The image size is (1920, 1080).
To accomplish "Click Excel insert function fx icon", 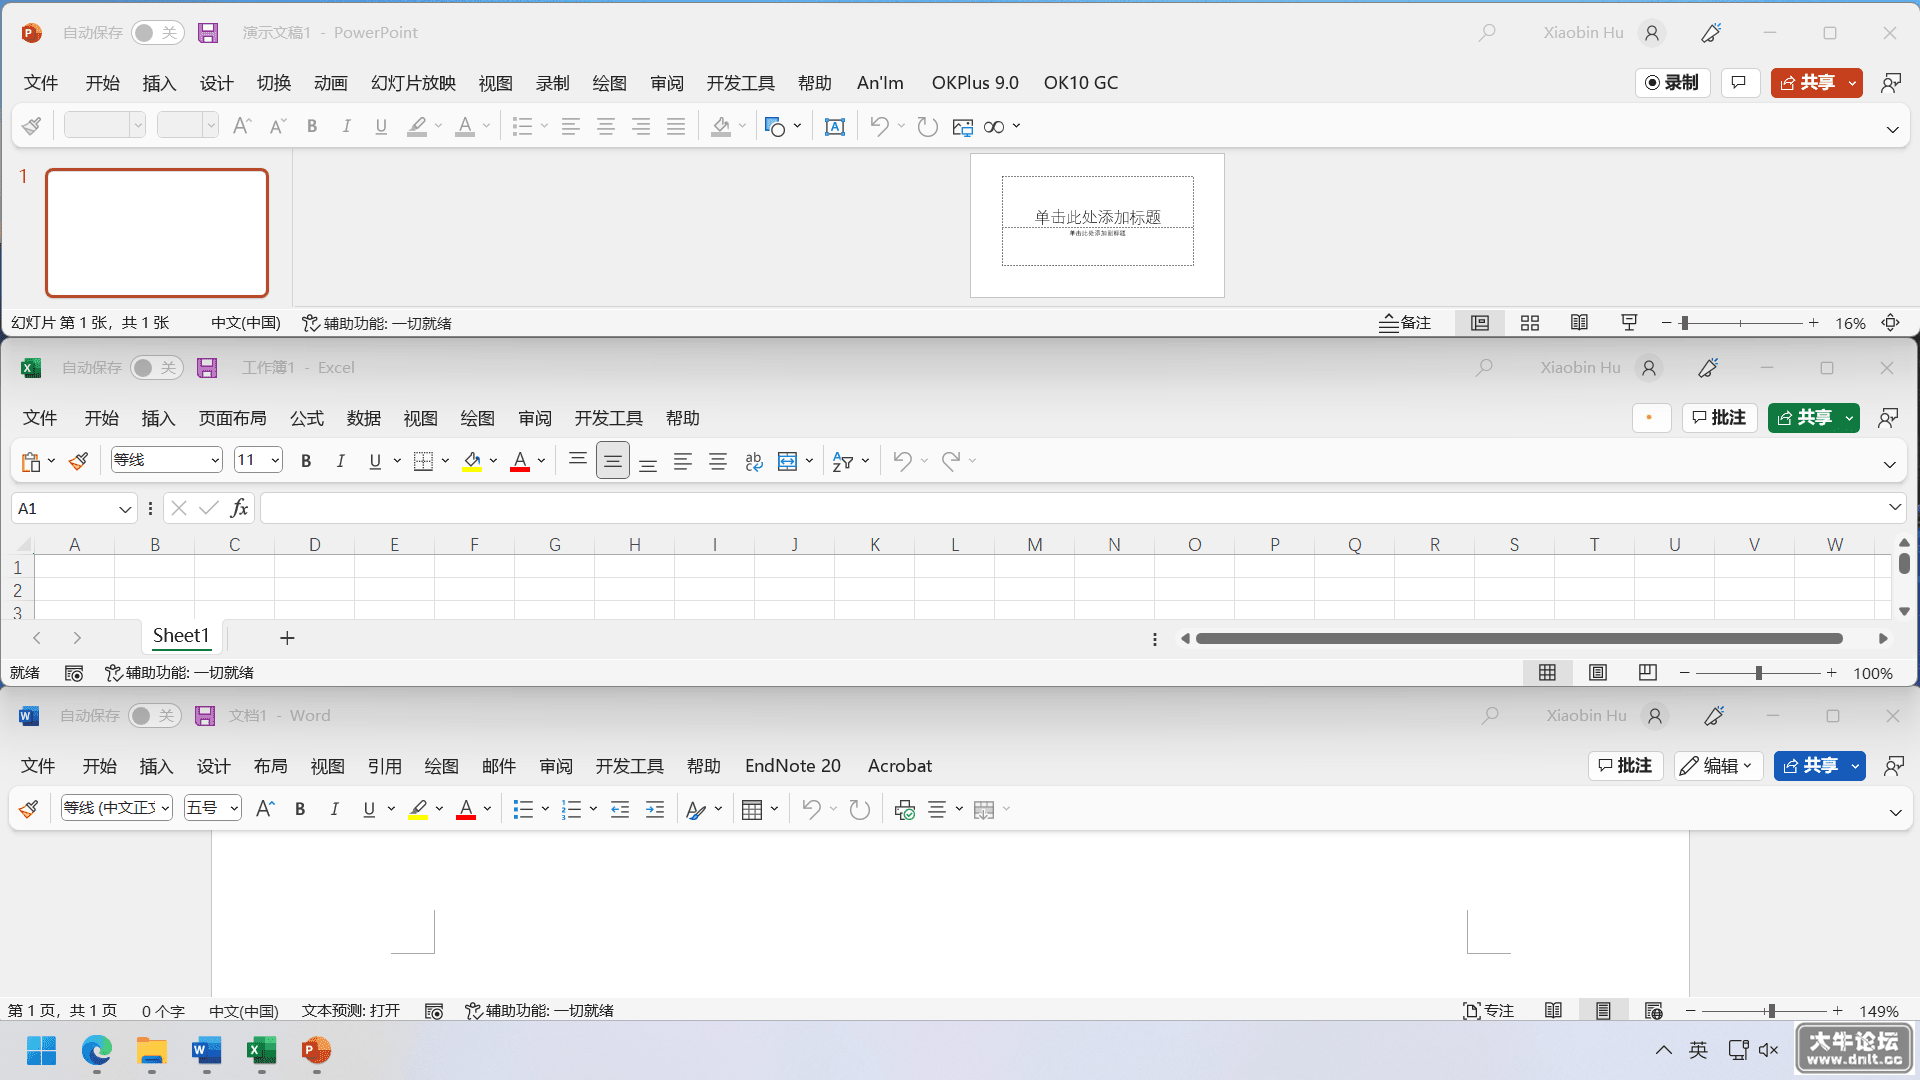I will pyautogui.click(x=240, y=508).
